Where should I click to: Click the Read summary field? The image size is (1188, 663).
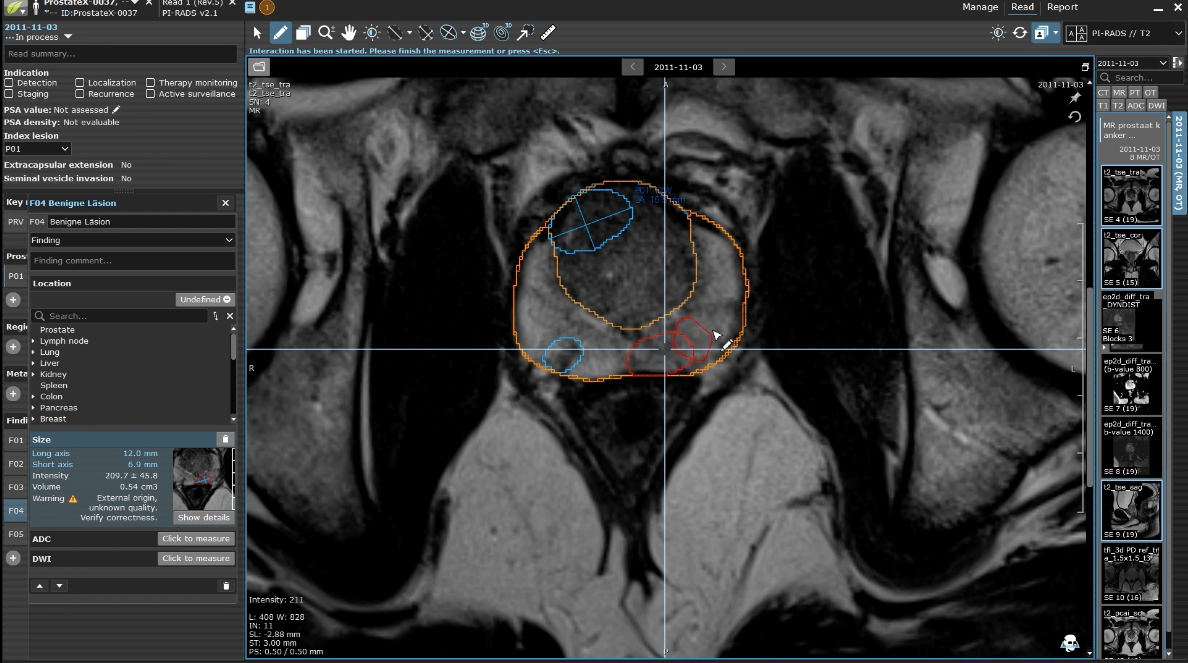(120, 54)
